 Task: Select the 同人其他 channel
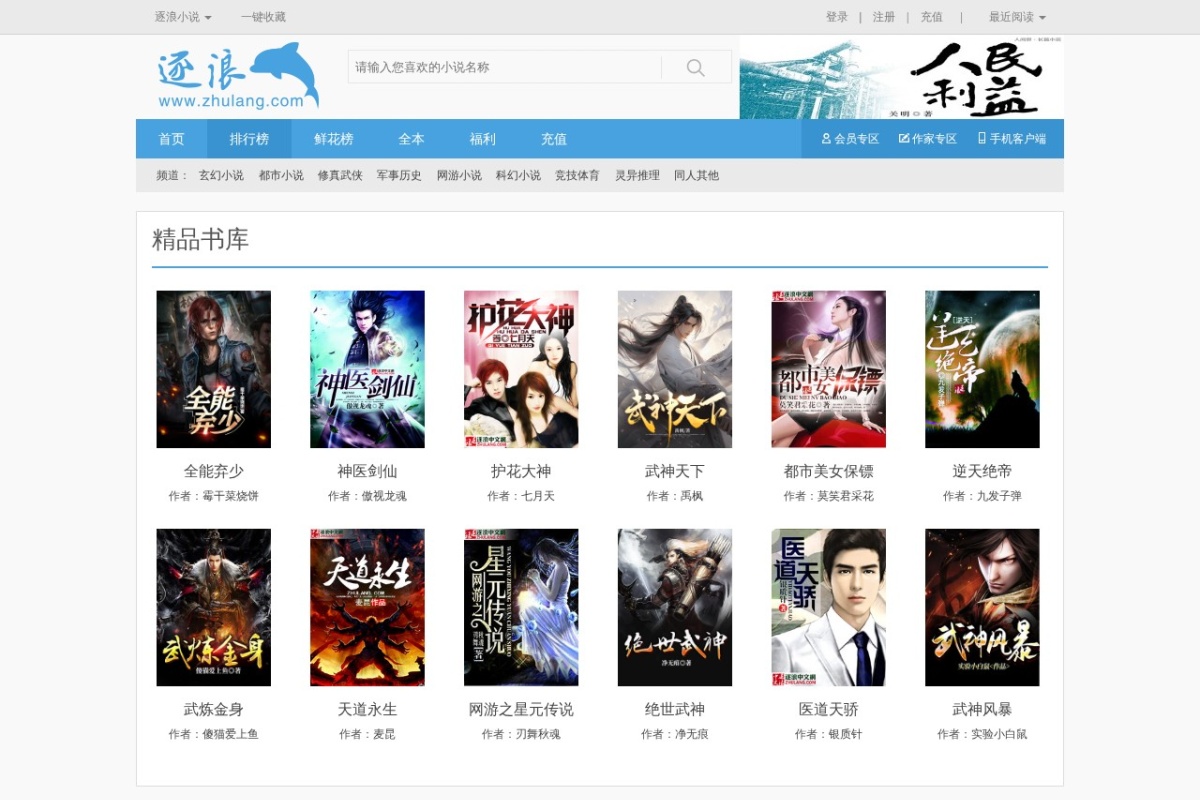coord(696,175)
